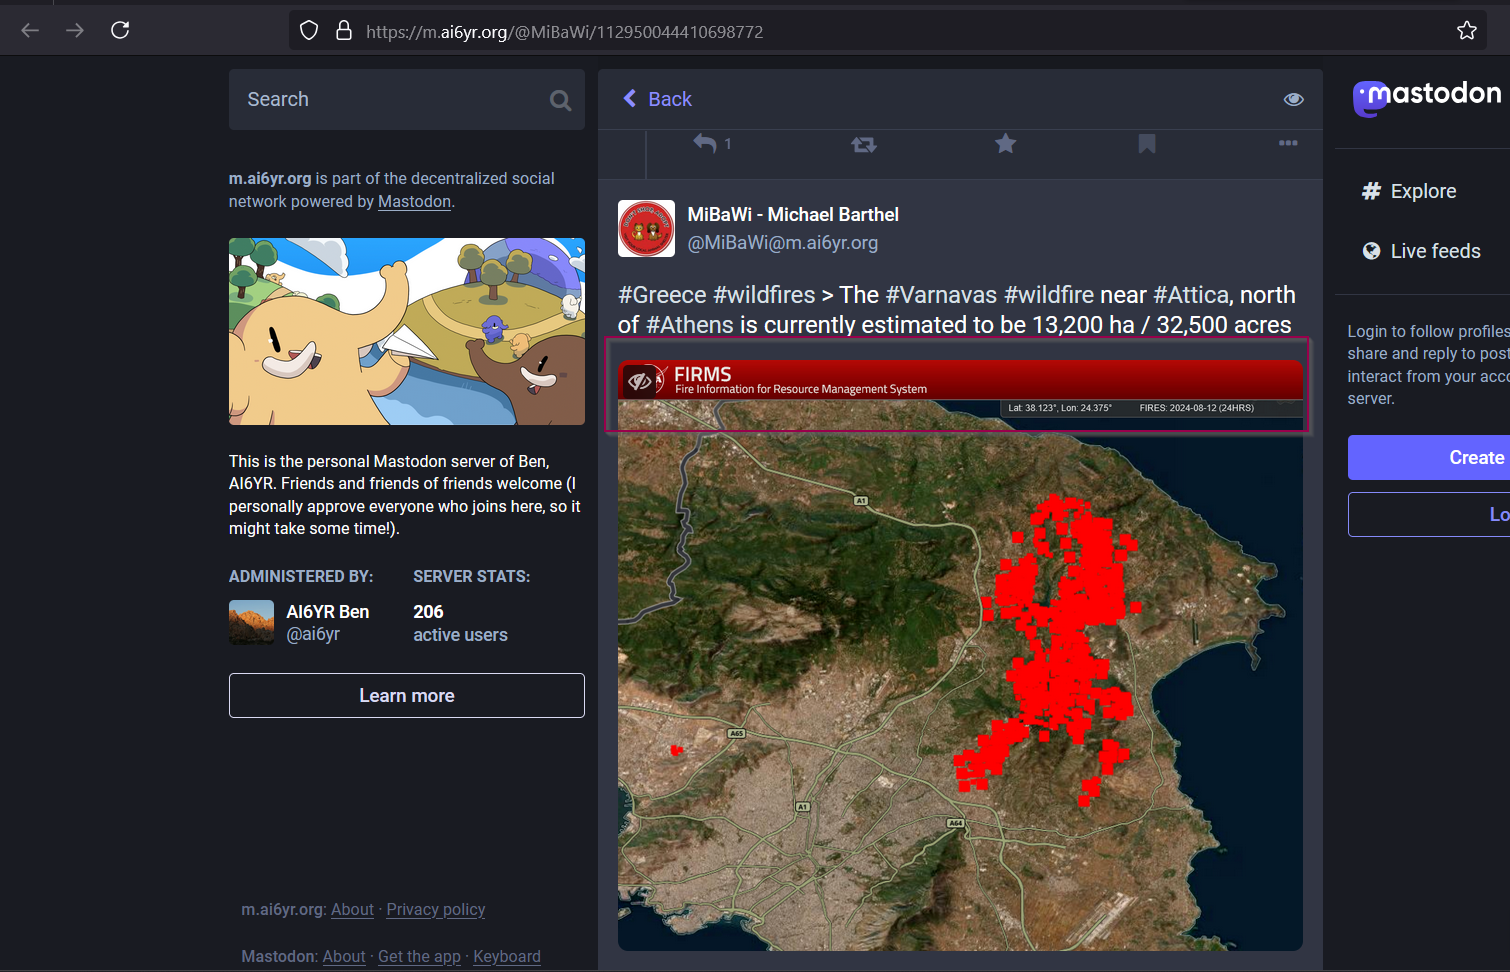Open Live feeds

pos(1421,251)
